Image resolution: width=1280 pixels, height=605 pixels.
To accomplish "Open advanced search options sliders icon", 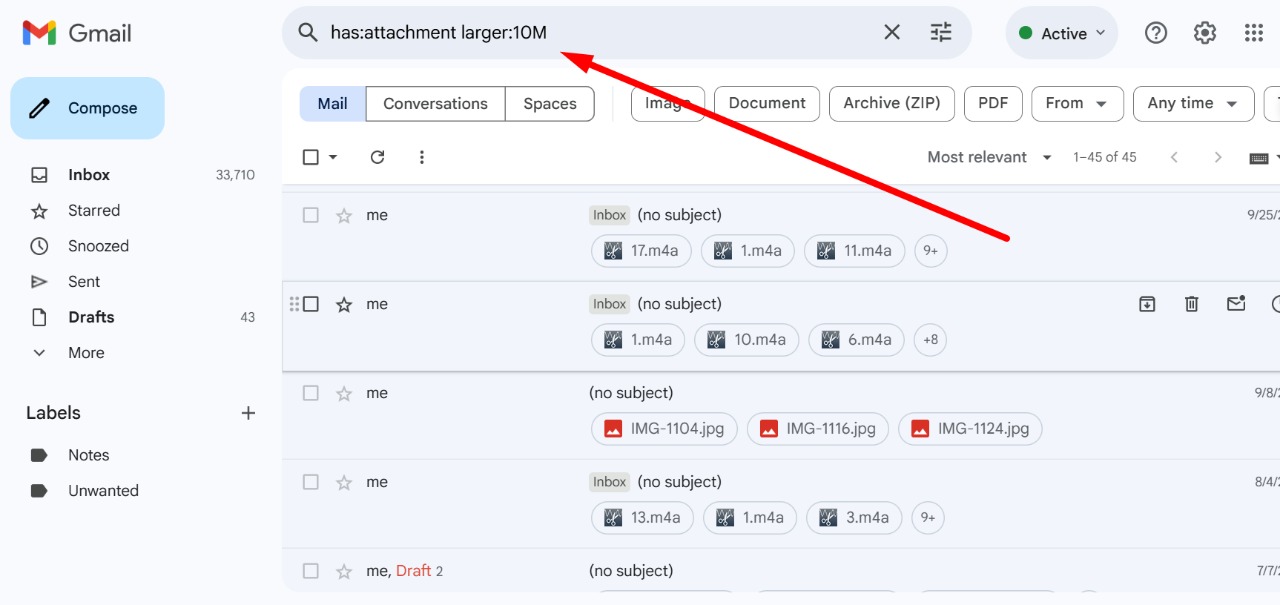I will (x=941, y=32).
